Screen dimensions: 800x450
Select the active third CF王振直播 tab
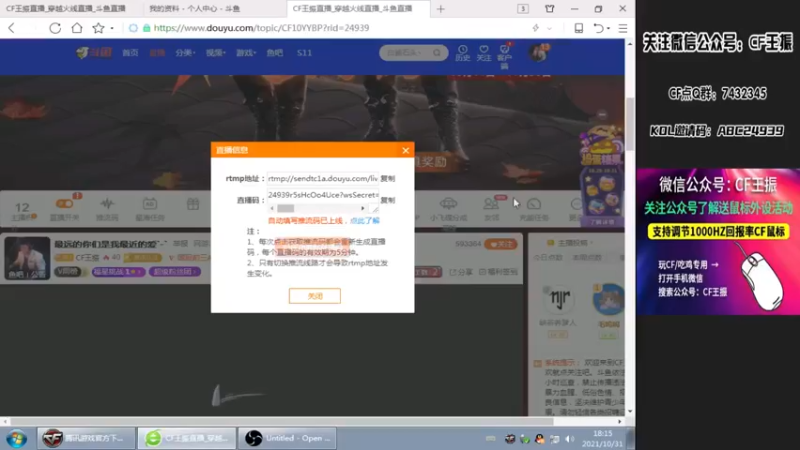pos(353,9)
